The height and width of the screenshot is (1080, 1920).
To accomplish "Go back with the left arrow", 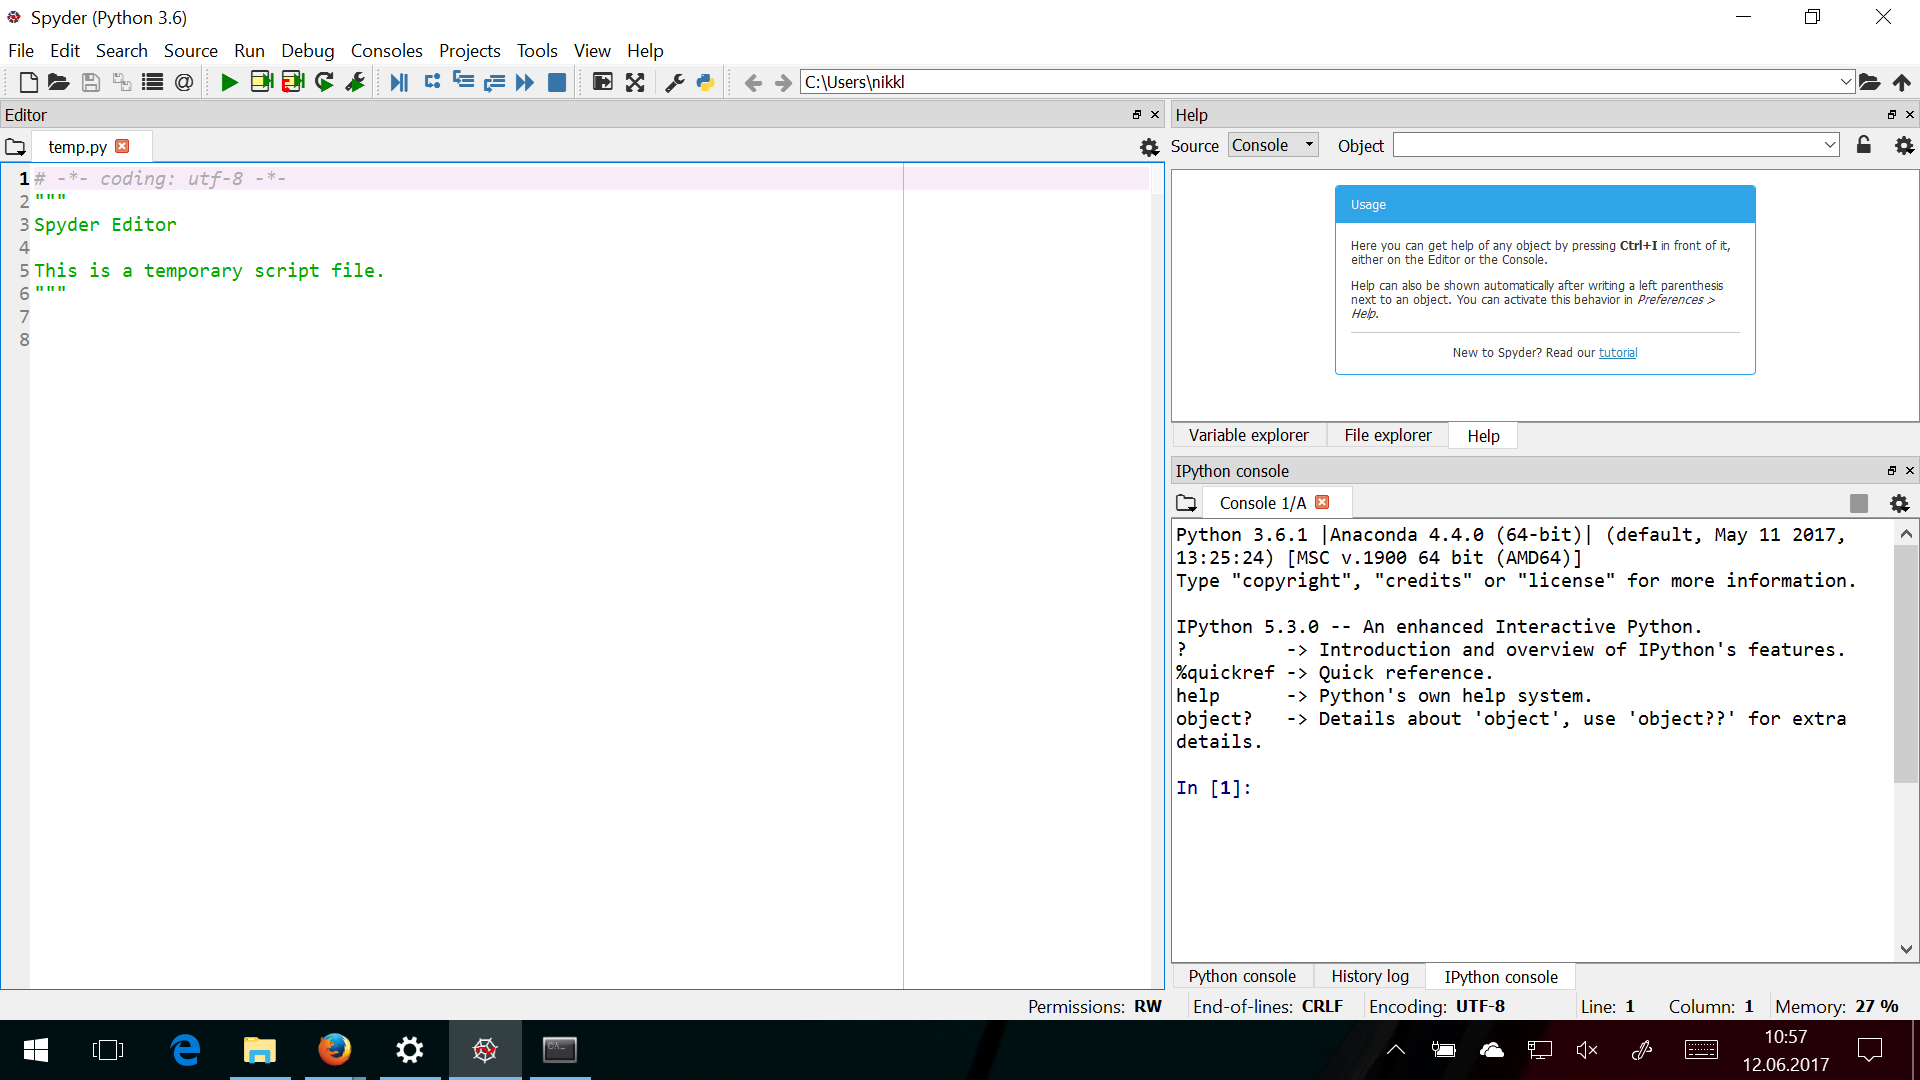I will [753, 83].
